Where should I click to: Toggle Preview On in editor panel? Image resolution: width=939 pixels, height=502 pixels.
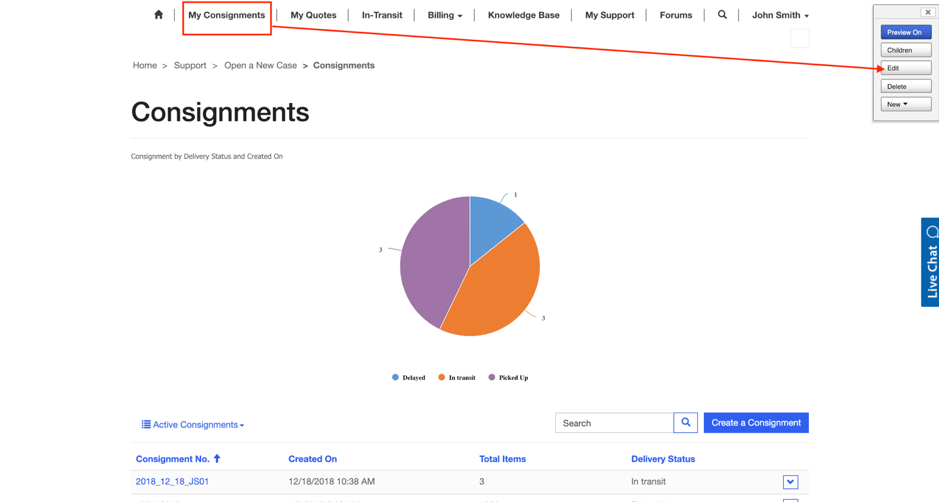(x=905, y=32)
